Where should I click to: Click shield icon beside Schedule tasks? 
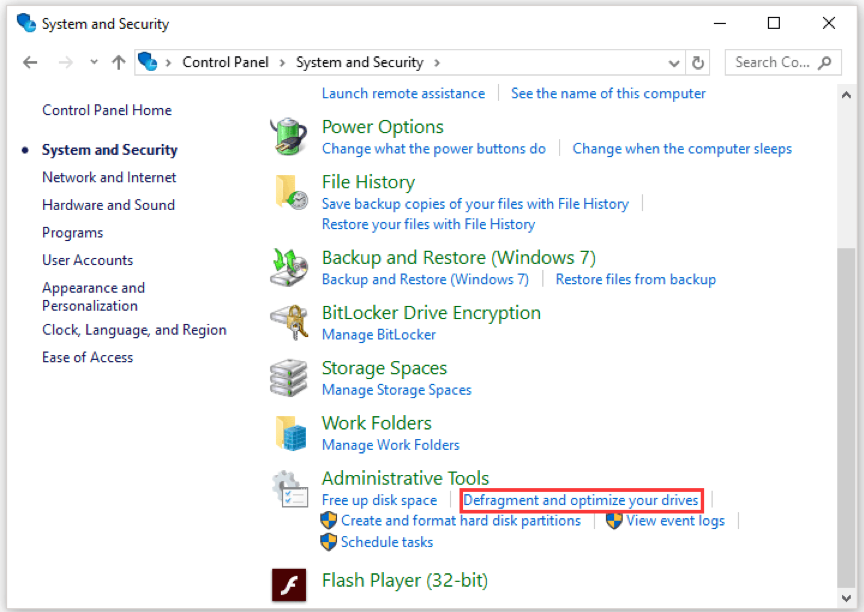click(328, 542)
